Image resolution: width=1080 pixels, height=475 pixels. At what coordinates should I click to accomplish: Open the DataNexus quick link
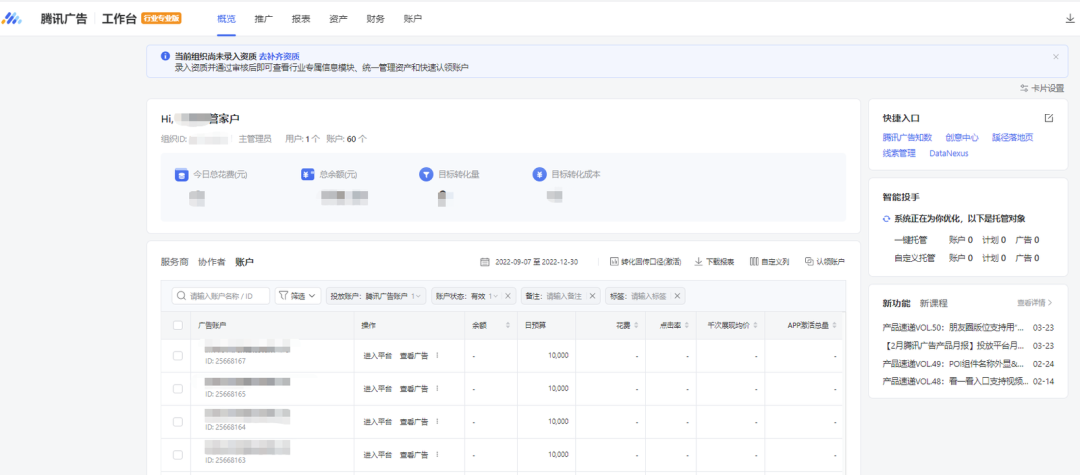[x=948, y=153]
